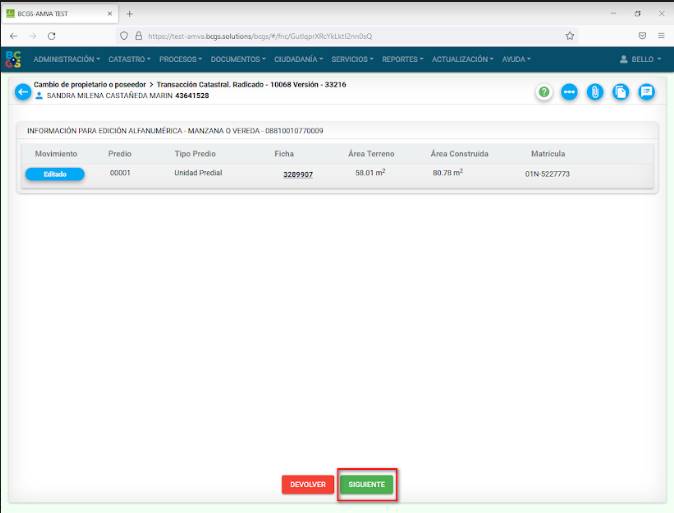Open the new browser tab button
Screen dimensions: 674x513
coord(129,13)
